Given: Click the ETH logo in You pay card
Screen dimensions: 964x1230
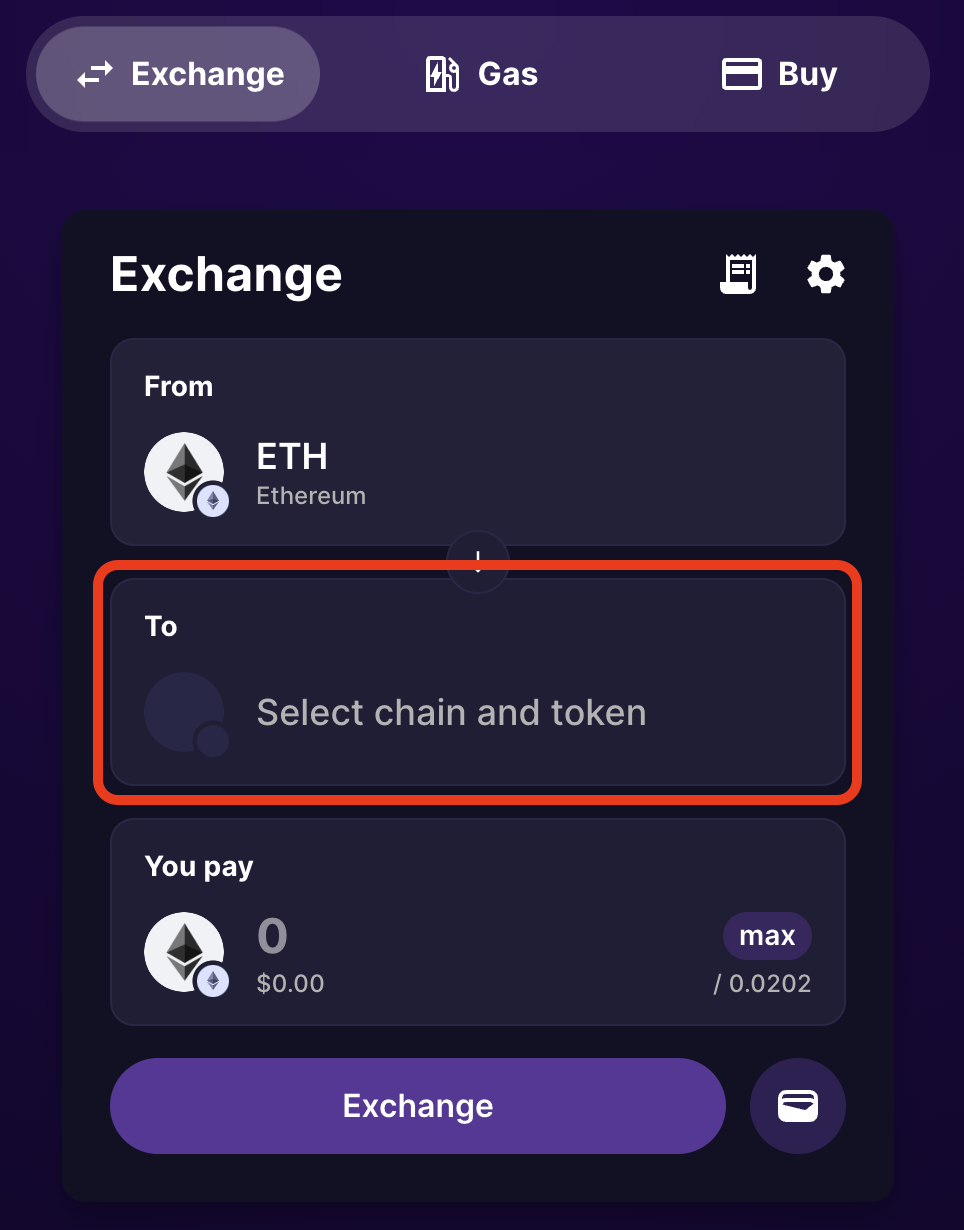Looking at the screenshot, I should 184,952.
